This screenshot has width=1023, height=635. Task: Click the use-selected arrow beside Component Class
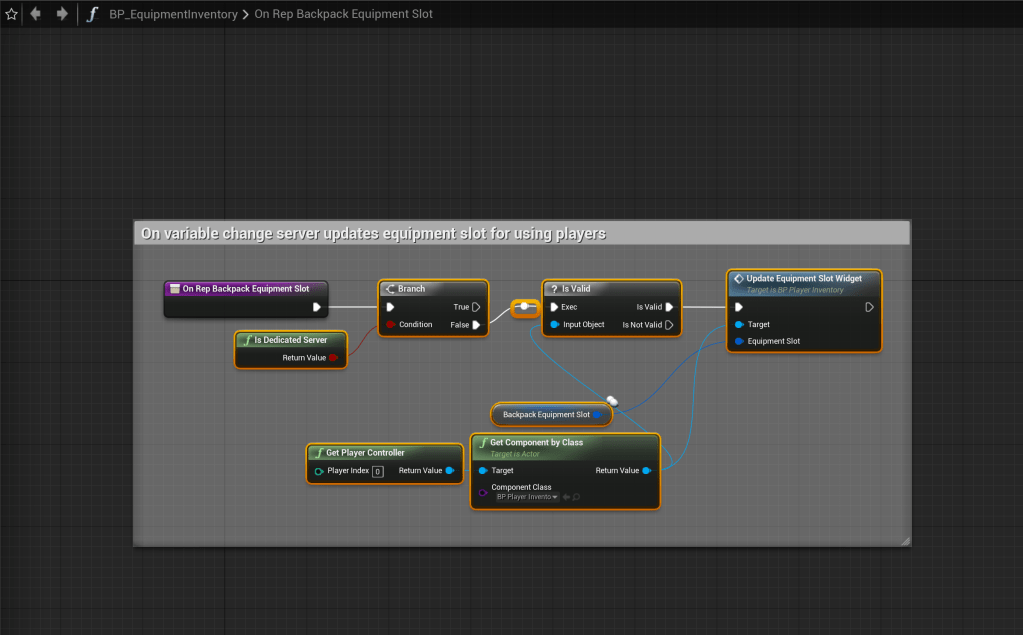tap(566, 497)
